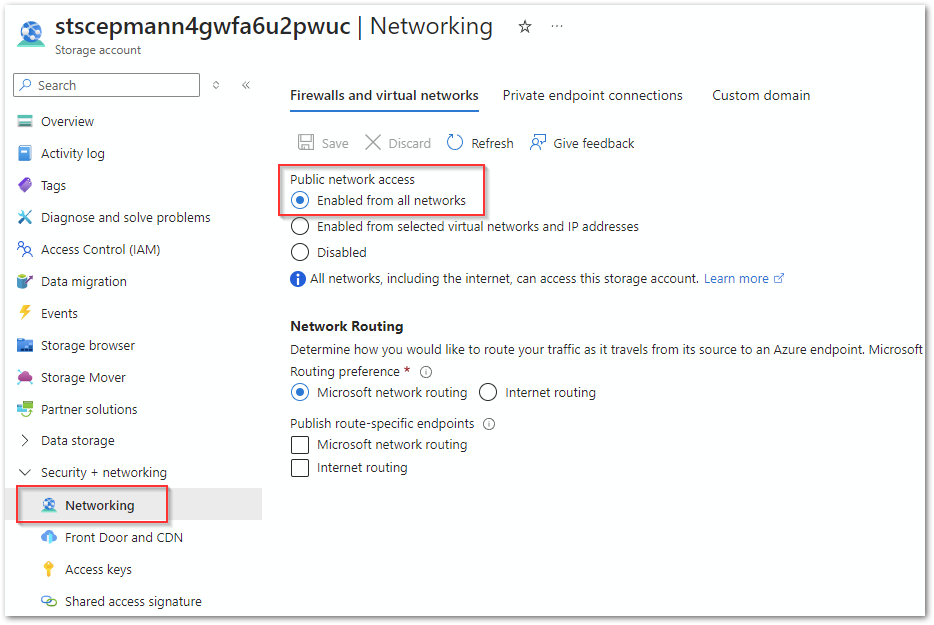Click the Give feedback icon
Image resolution: width=934 pixels, height=625 pixels.
click(539, 143)
